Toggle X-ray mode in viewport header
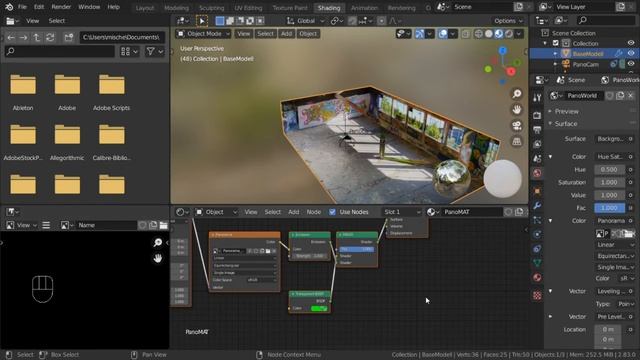Image resolution: width=640 pixels, height=360 pixels. [465, 34]
